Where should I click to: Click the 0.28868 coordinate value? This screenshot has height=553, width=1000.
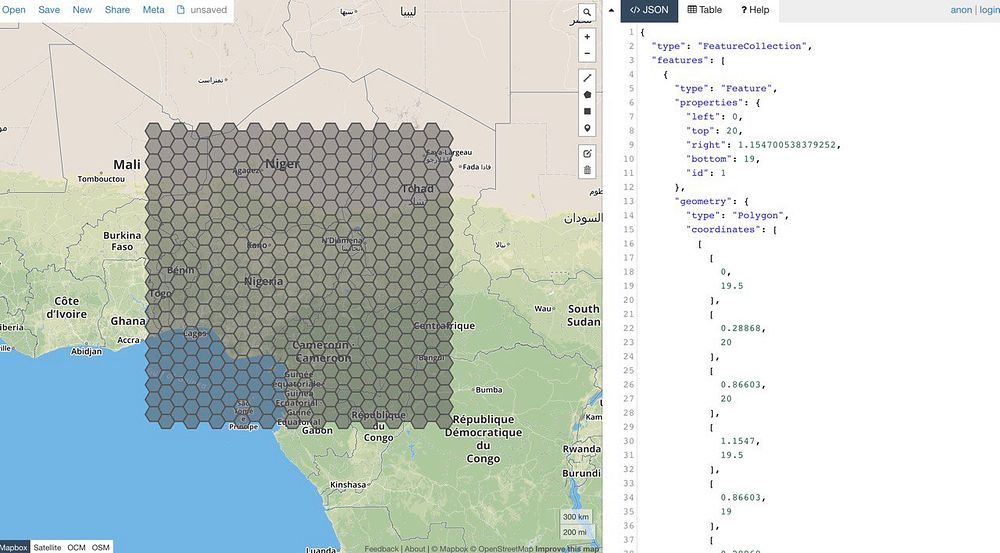pyautogui.click(x=740, y=328)
